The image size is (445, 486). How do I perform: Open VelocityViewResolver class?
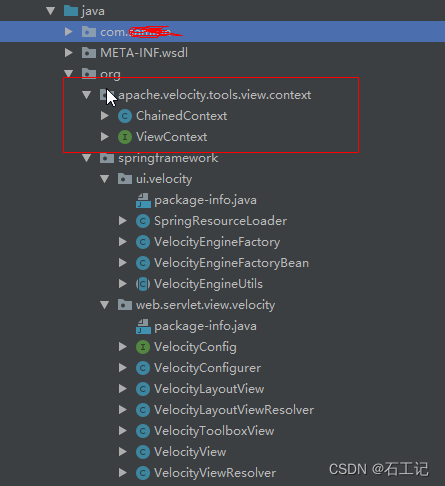click(x=215, y=473)
